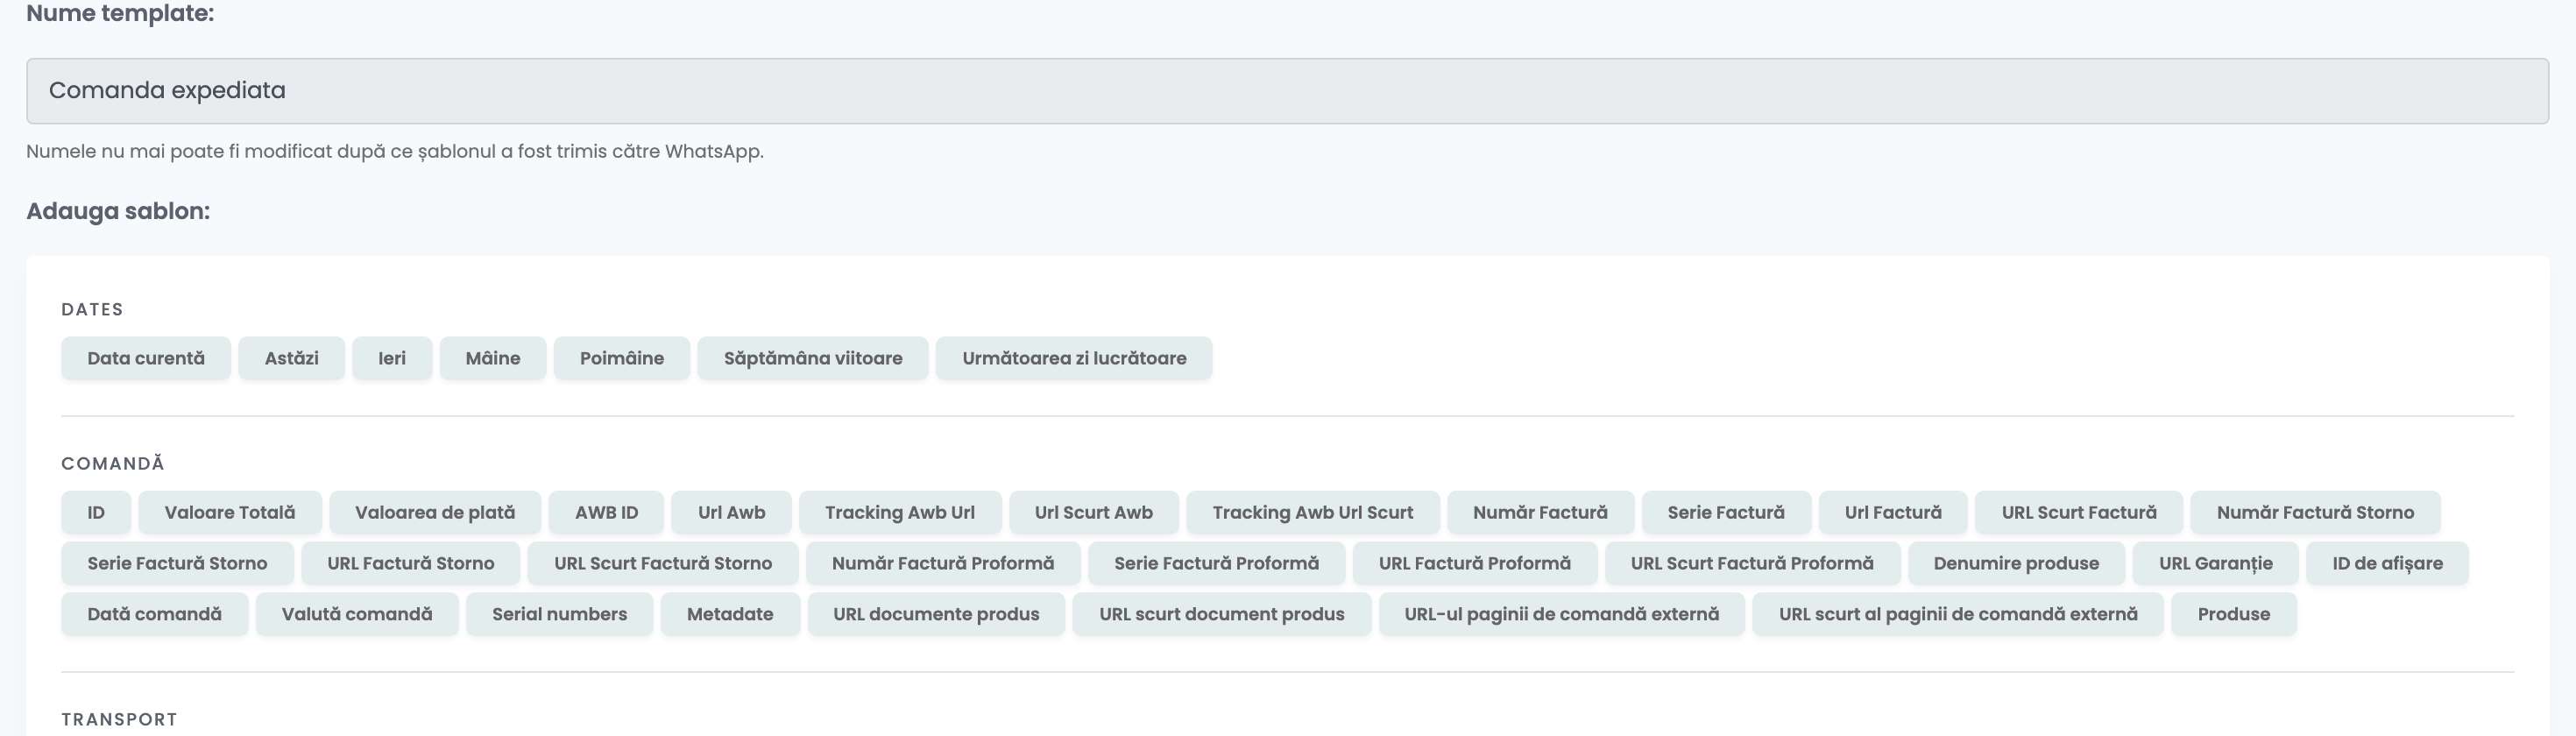Select the Mâine date tag
This screenshot has width=2576, height=736.
pyautogui.click(x=493, y=358)
